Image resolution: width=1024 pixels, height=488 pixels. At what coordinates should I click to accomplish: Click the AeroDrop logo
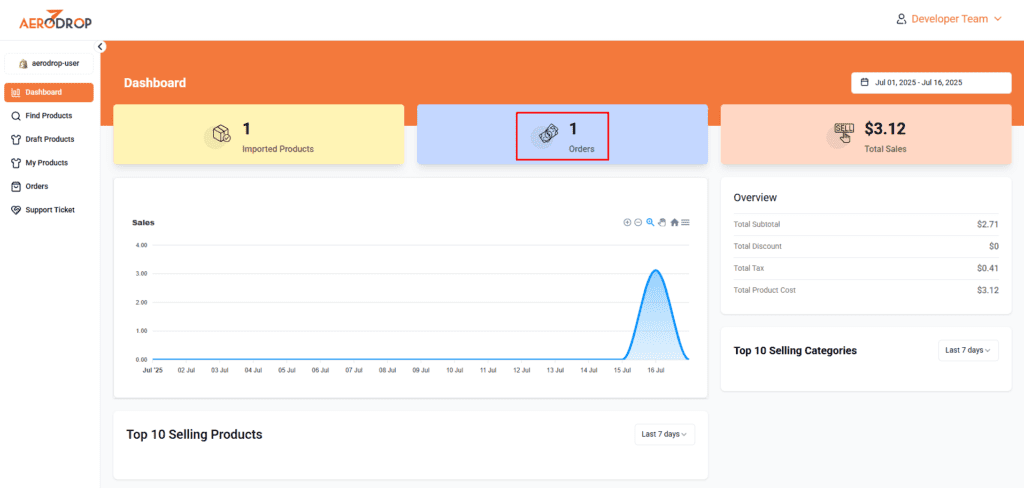click(x=54, y=20)
